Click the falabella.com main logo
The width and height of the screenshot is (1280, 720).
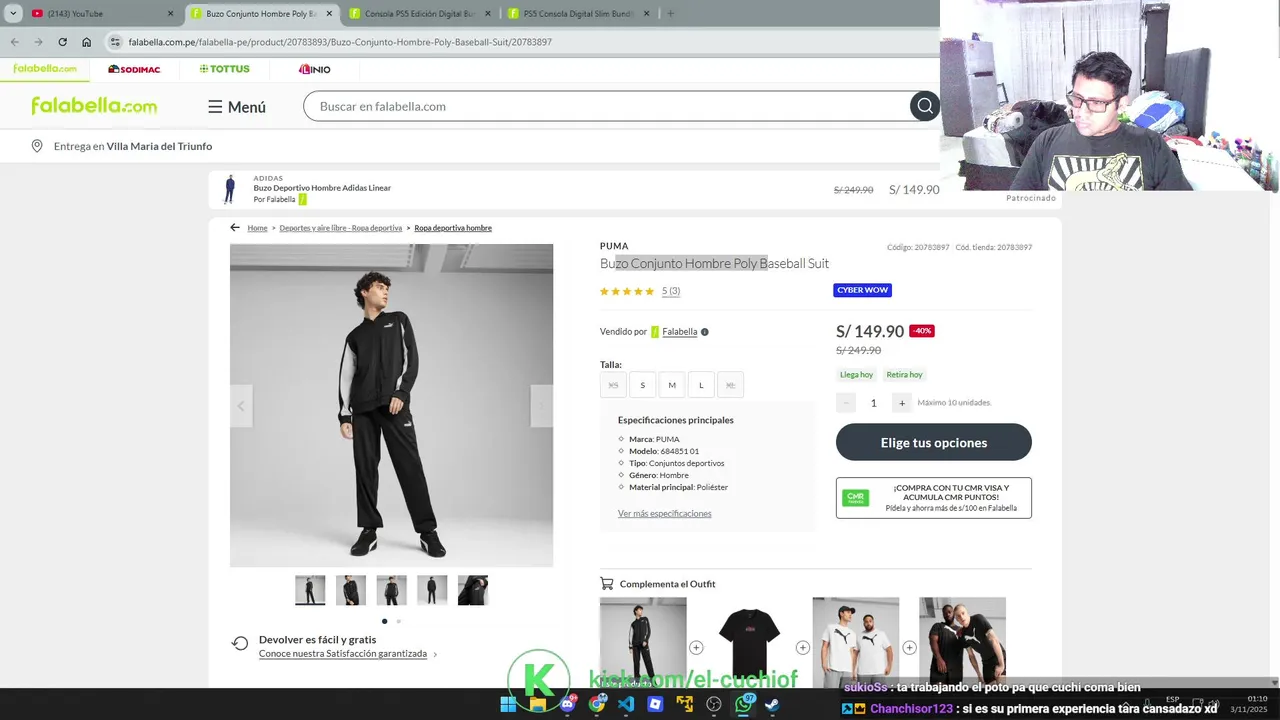coord(94,106)
